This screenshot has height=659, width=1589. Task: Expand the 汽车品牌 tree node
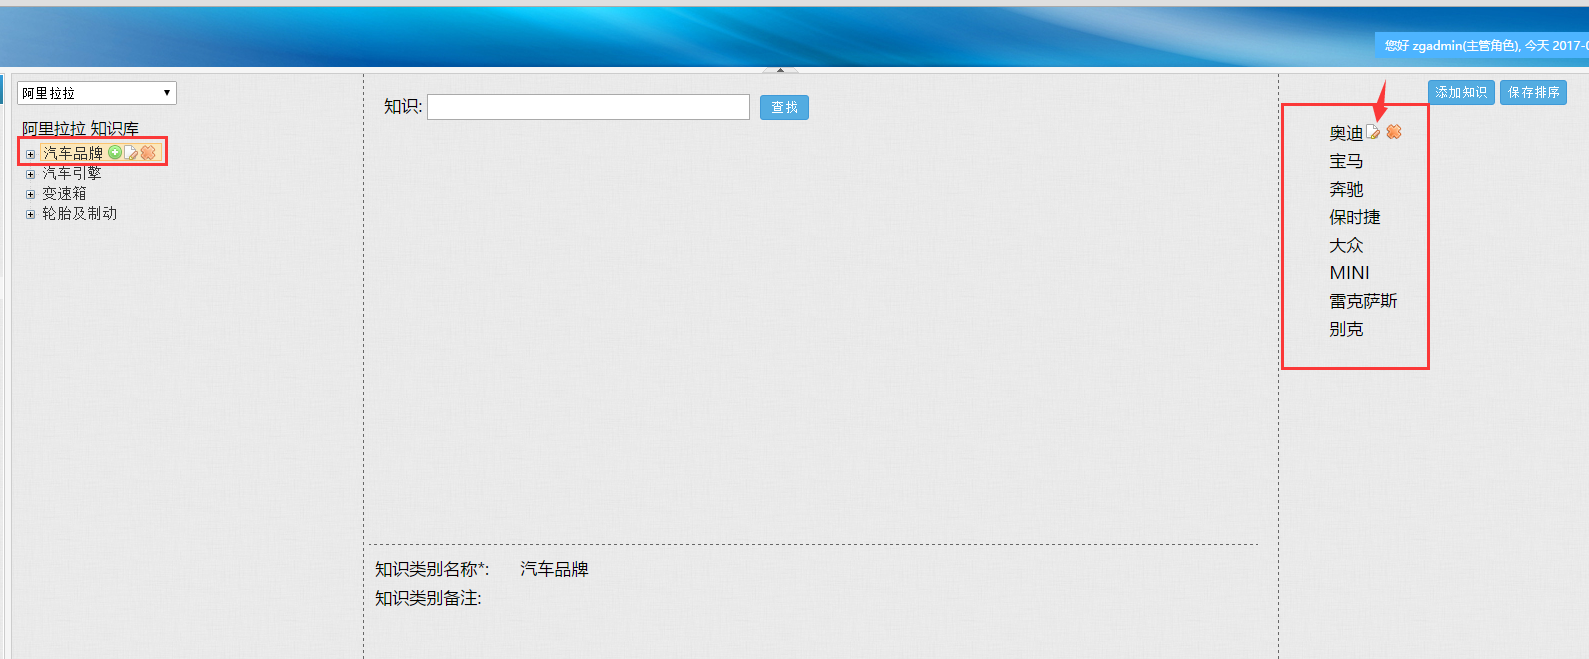click(30, 154)
